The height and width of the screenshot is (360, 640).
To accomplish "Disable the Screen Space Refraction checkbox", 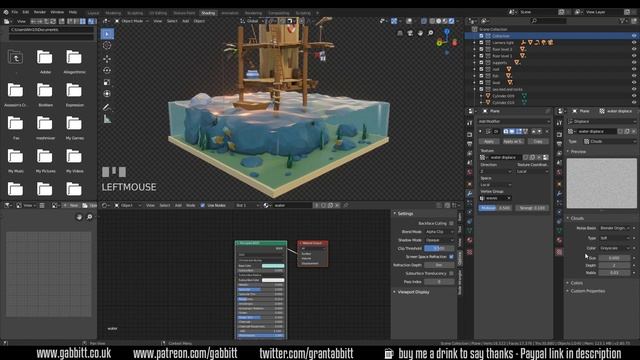I will pyautogui.click(x=451, y=257).
